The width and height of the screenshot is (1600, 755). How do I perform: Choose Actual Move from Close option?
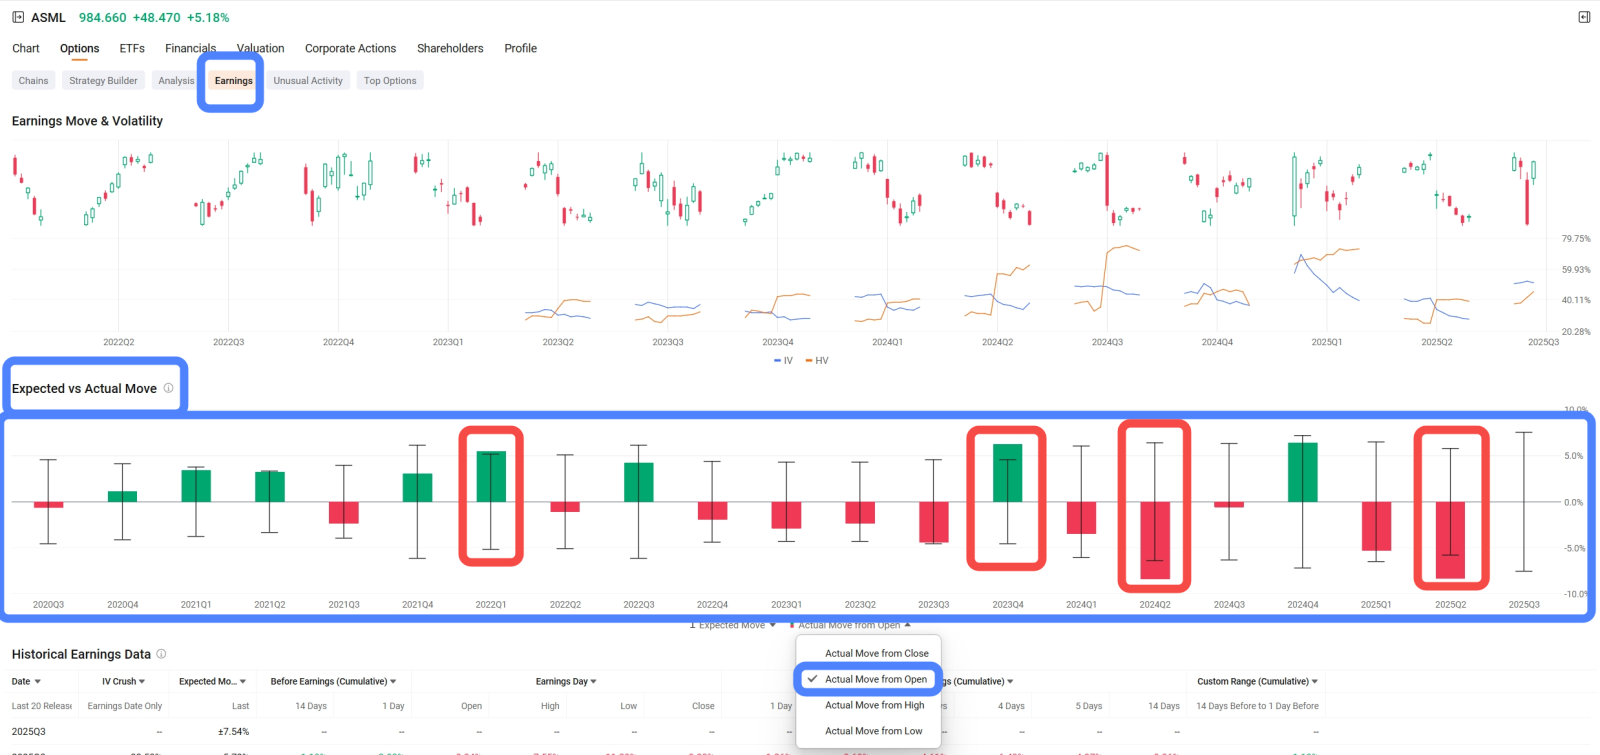(876, 653)
